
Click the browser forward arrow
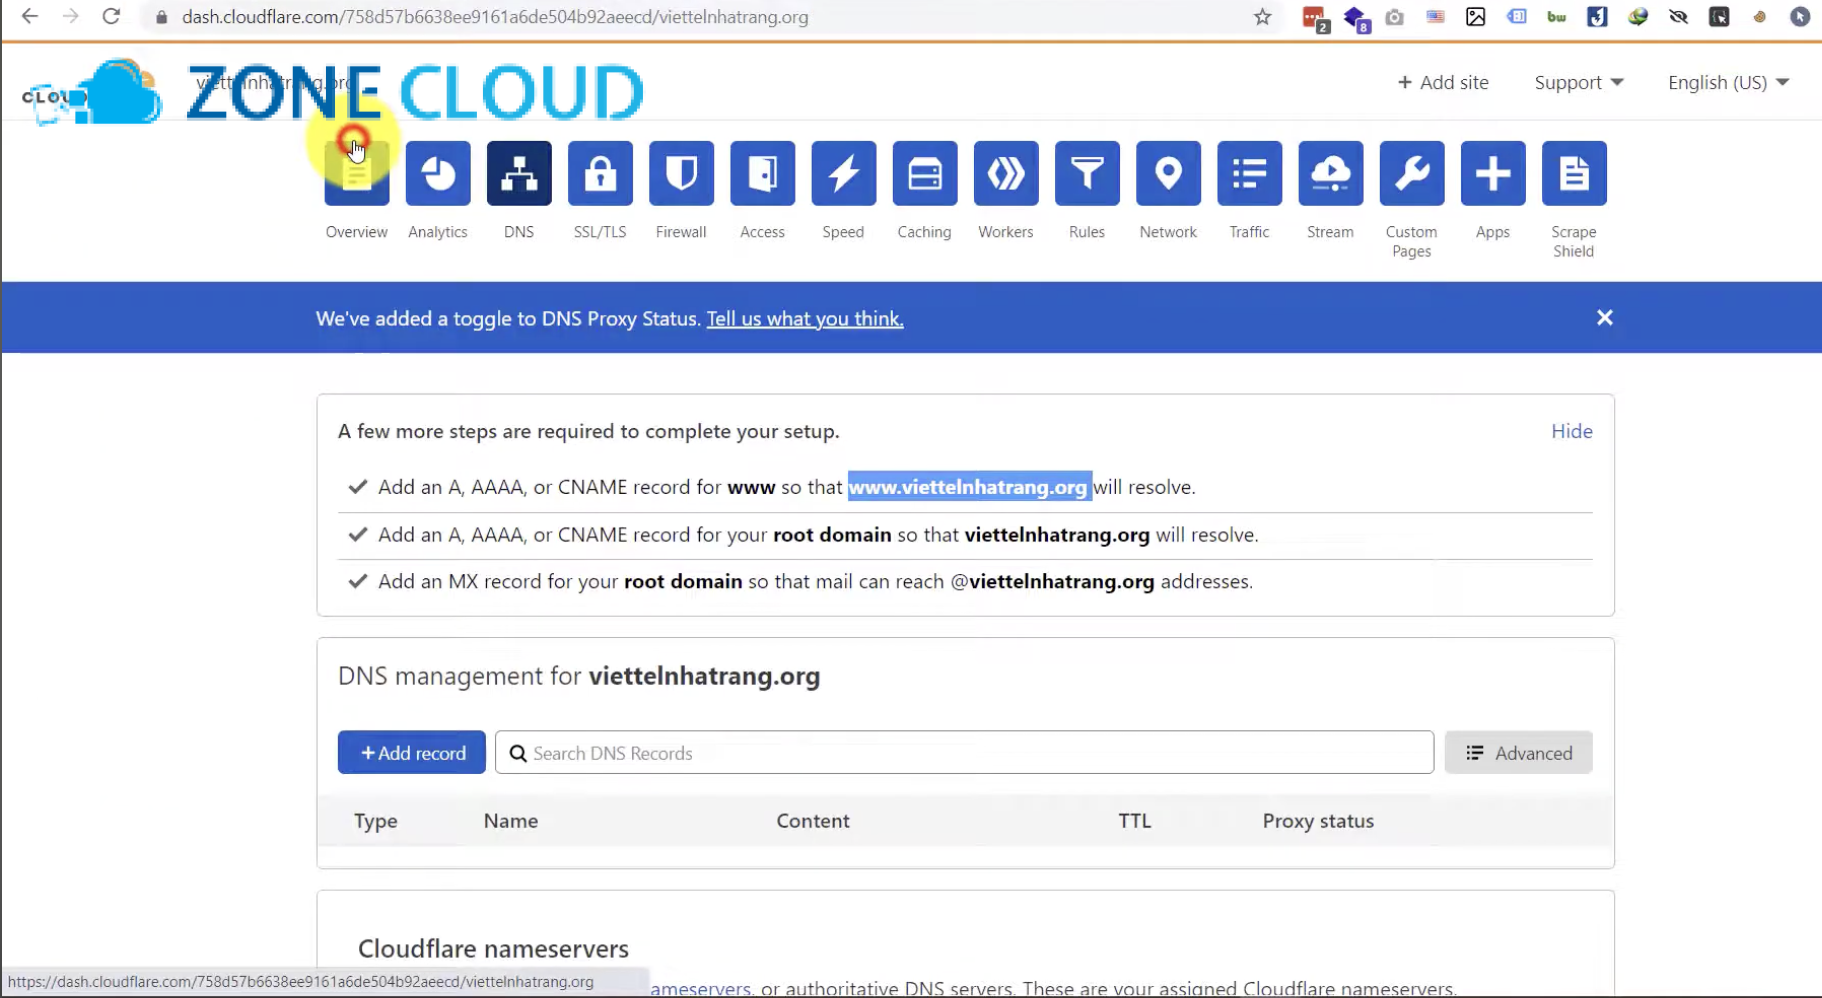click(x=70, y=16)
